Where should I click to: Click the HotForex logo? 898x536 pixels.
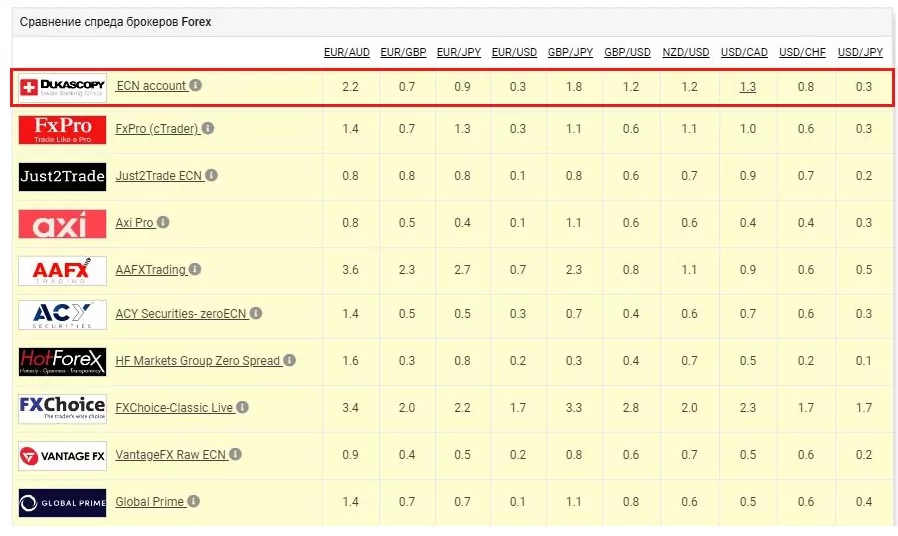click(x=62, y=361)
